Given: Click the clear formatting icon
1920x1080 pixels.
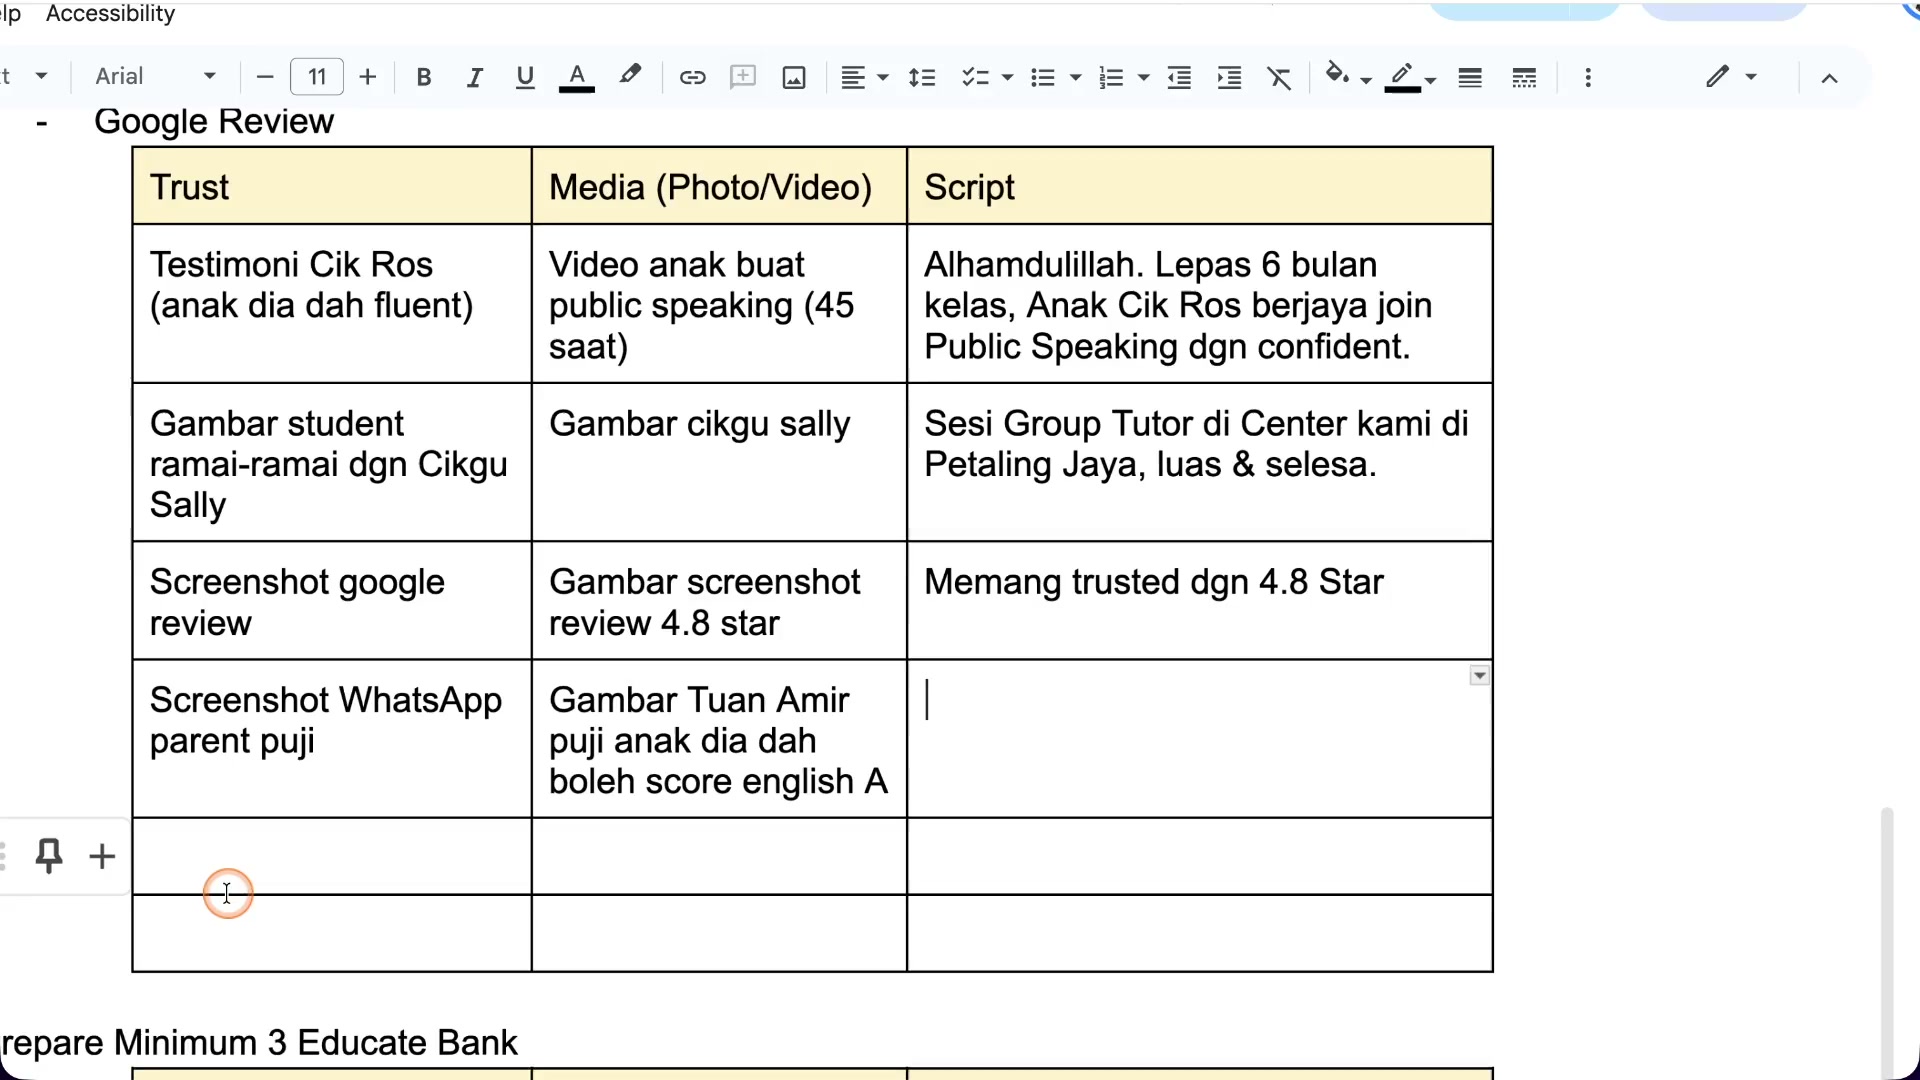Looking at the screenshot, I should pyautogui.click(x=1280, y=77).
